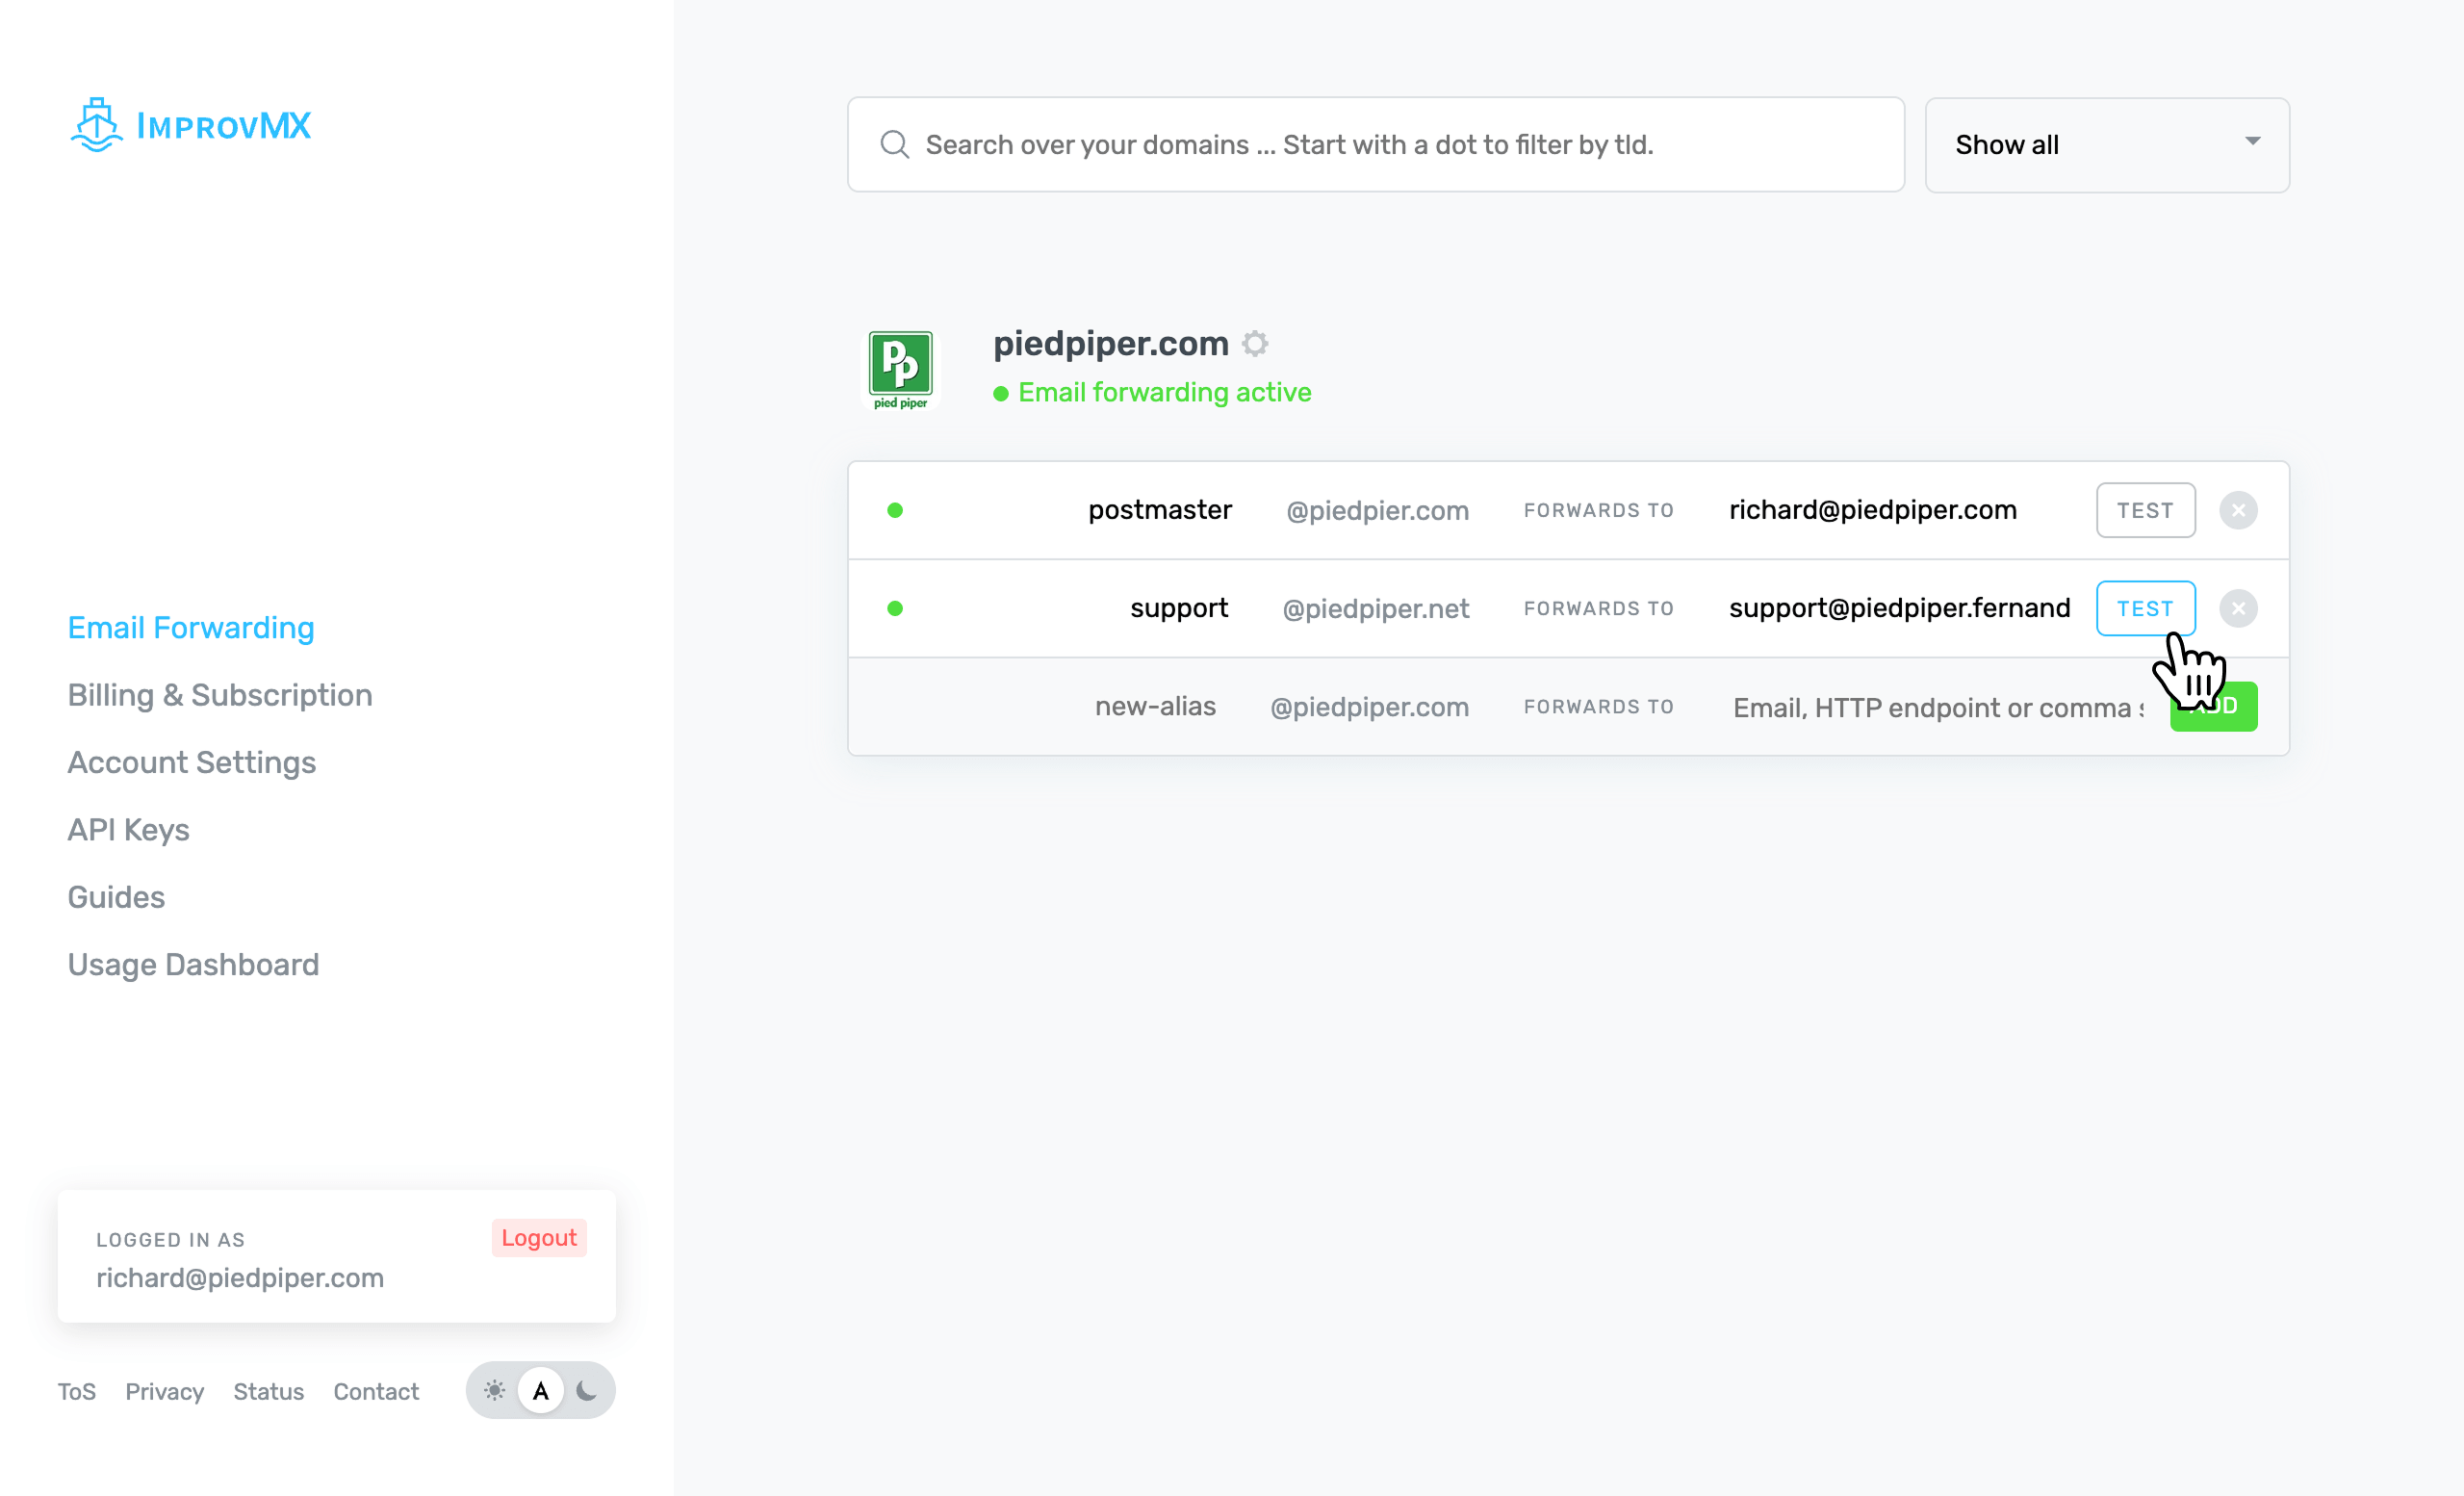The image size is (2464, 1496).
Task: Test the postmaster alias
Action: click(x=2145, y=510)
